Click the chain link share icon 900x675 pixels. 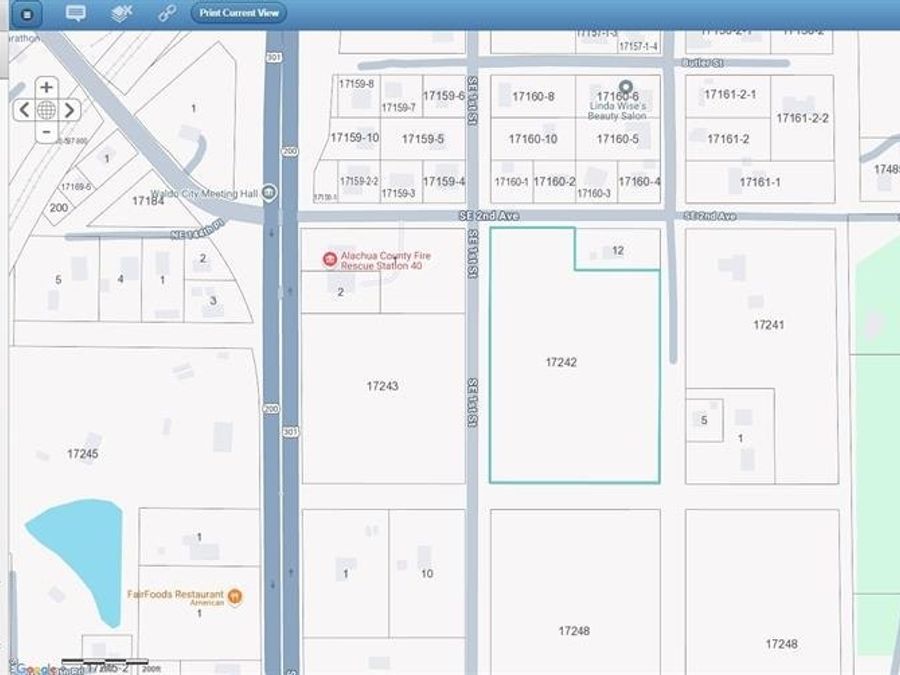(167, 13)
